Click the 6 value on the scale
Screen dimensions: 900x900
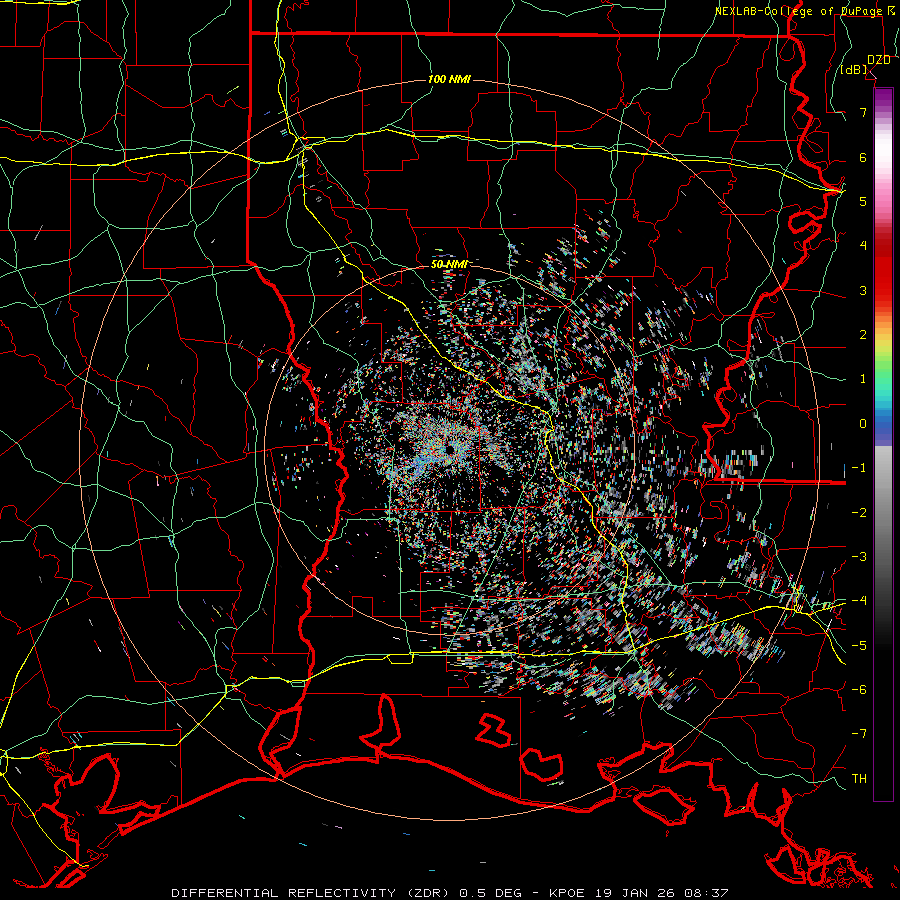pos(863,157)
